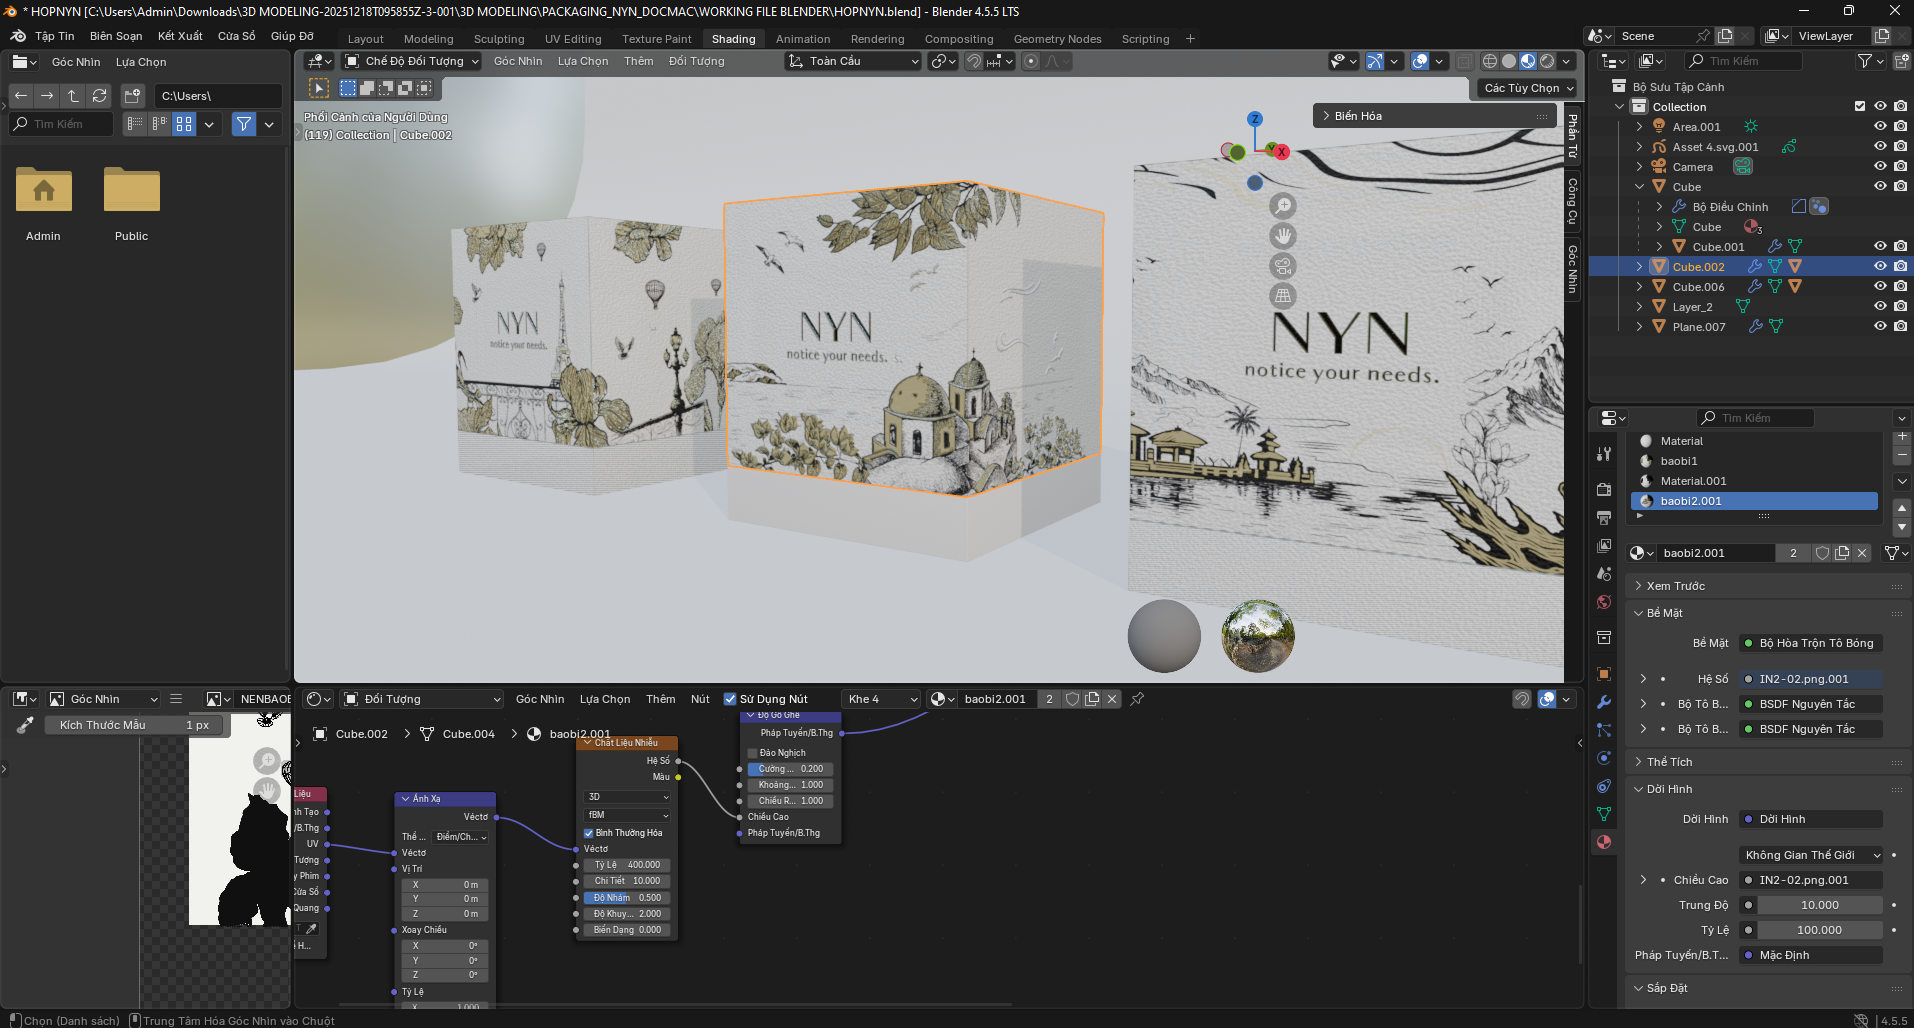
Task: Open the Không Gian Thế Giới dropdown
Action: point(1812,855)
